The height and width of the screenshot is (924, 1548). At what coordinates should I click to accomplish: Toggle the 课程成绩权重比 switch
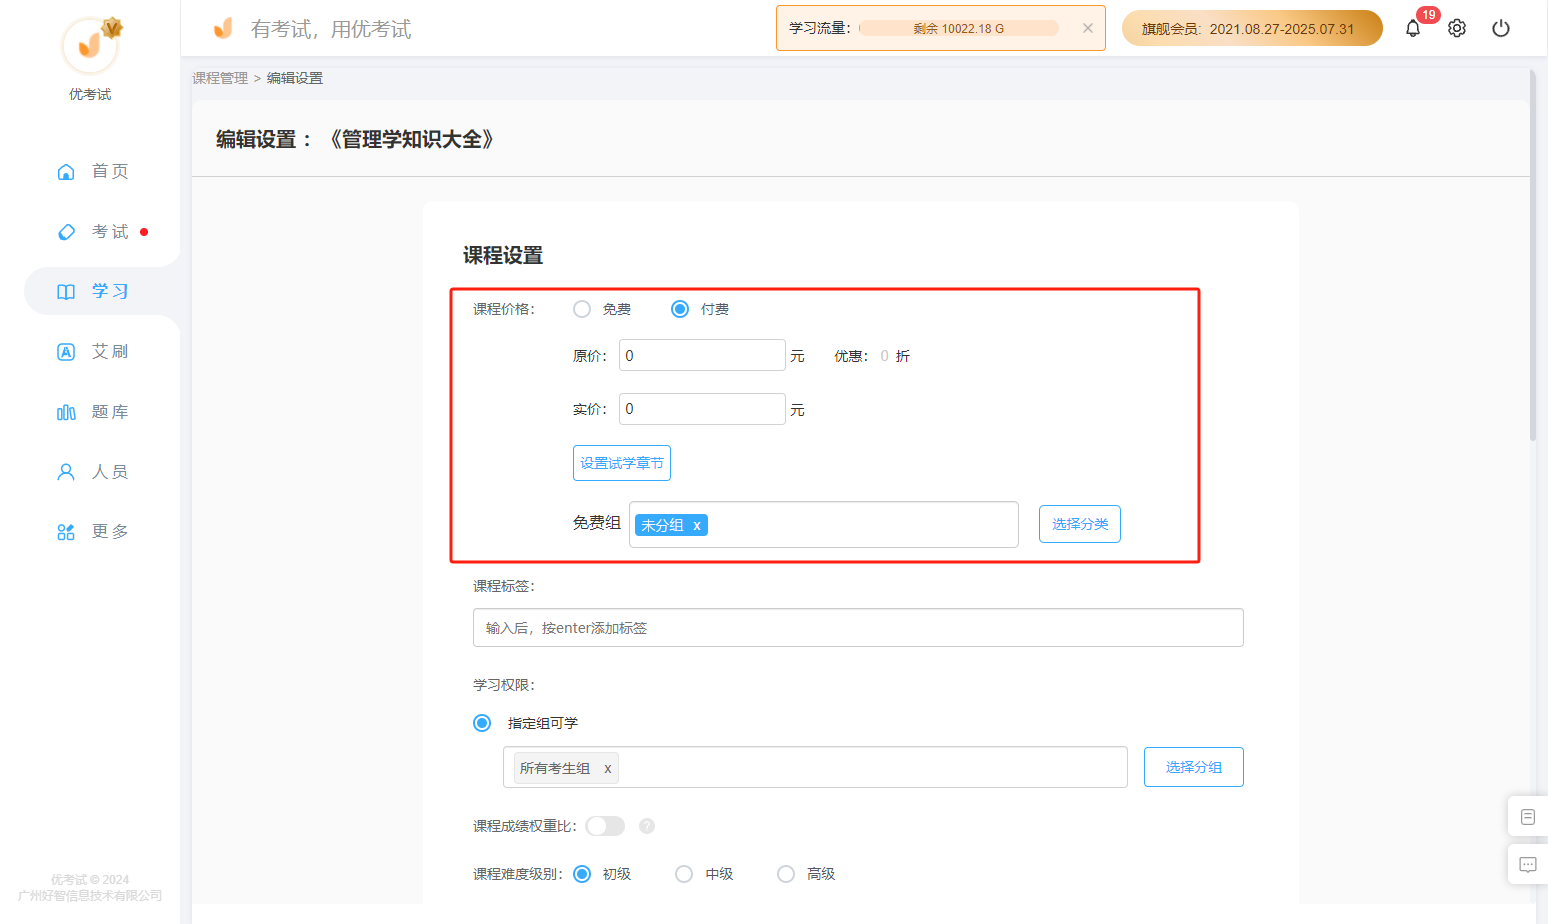[x=605, y=826]
